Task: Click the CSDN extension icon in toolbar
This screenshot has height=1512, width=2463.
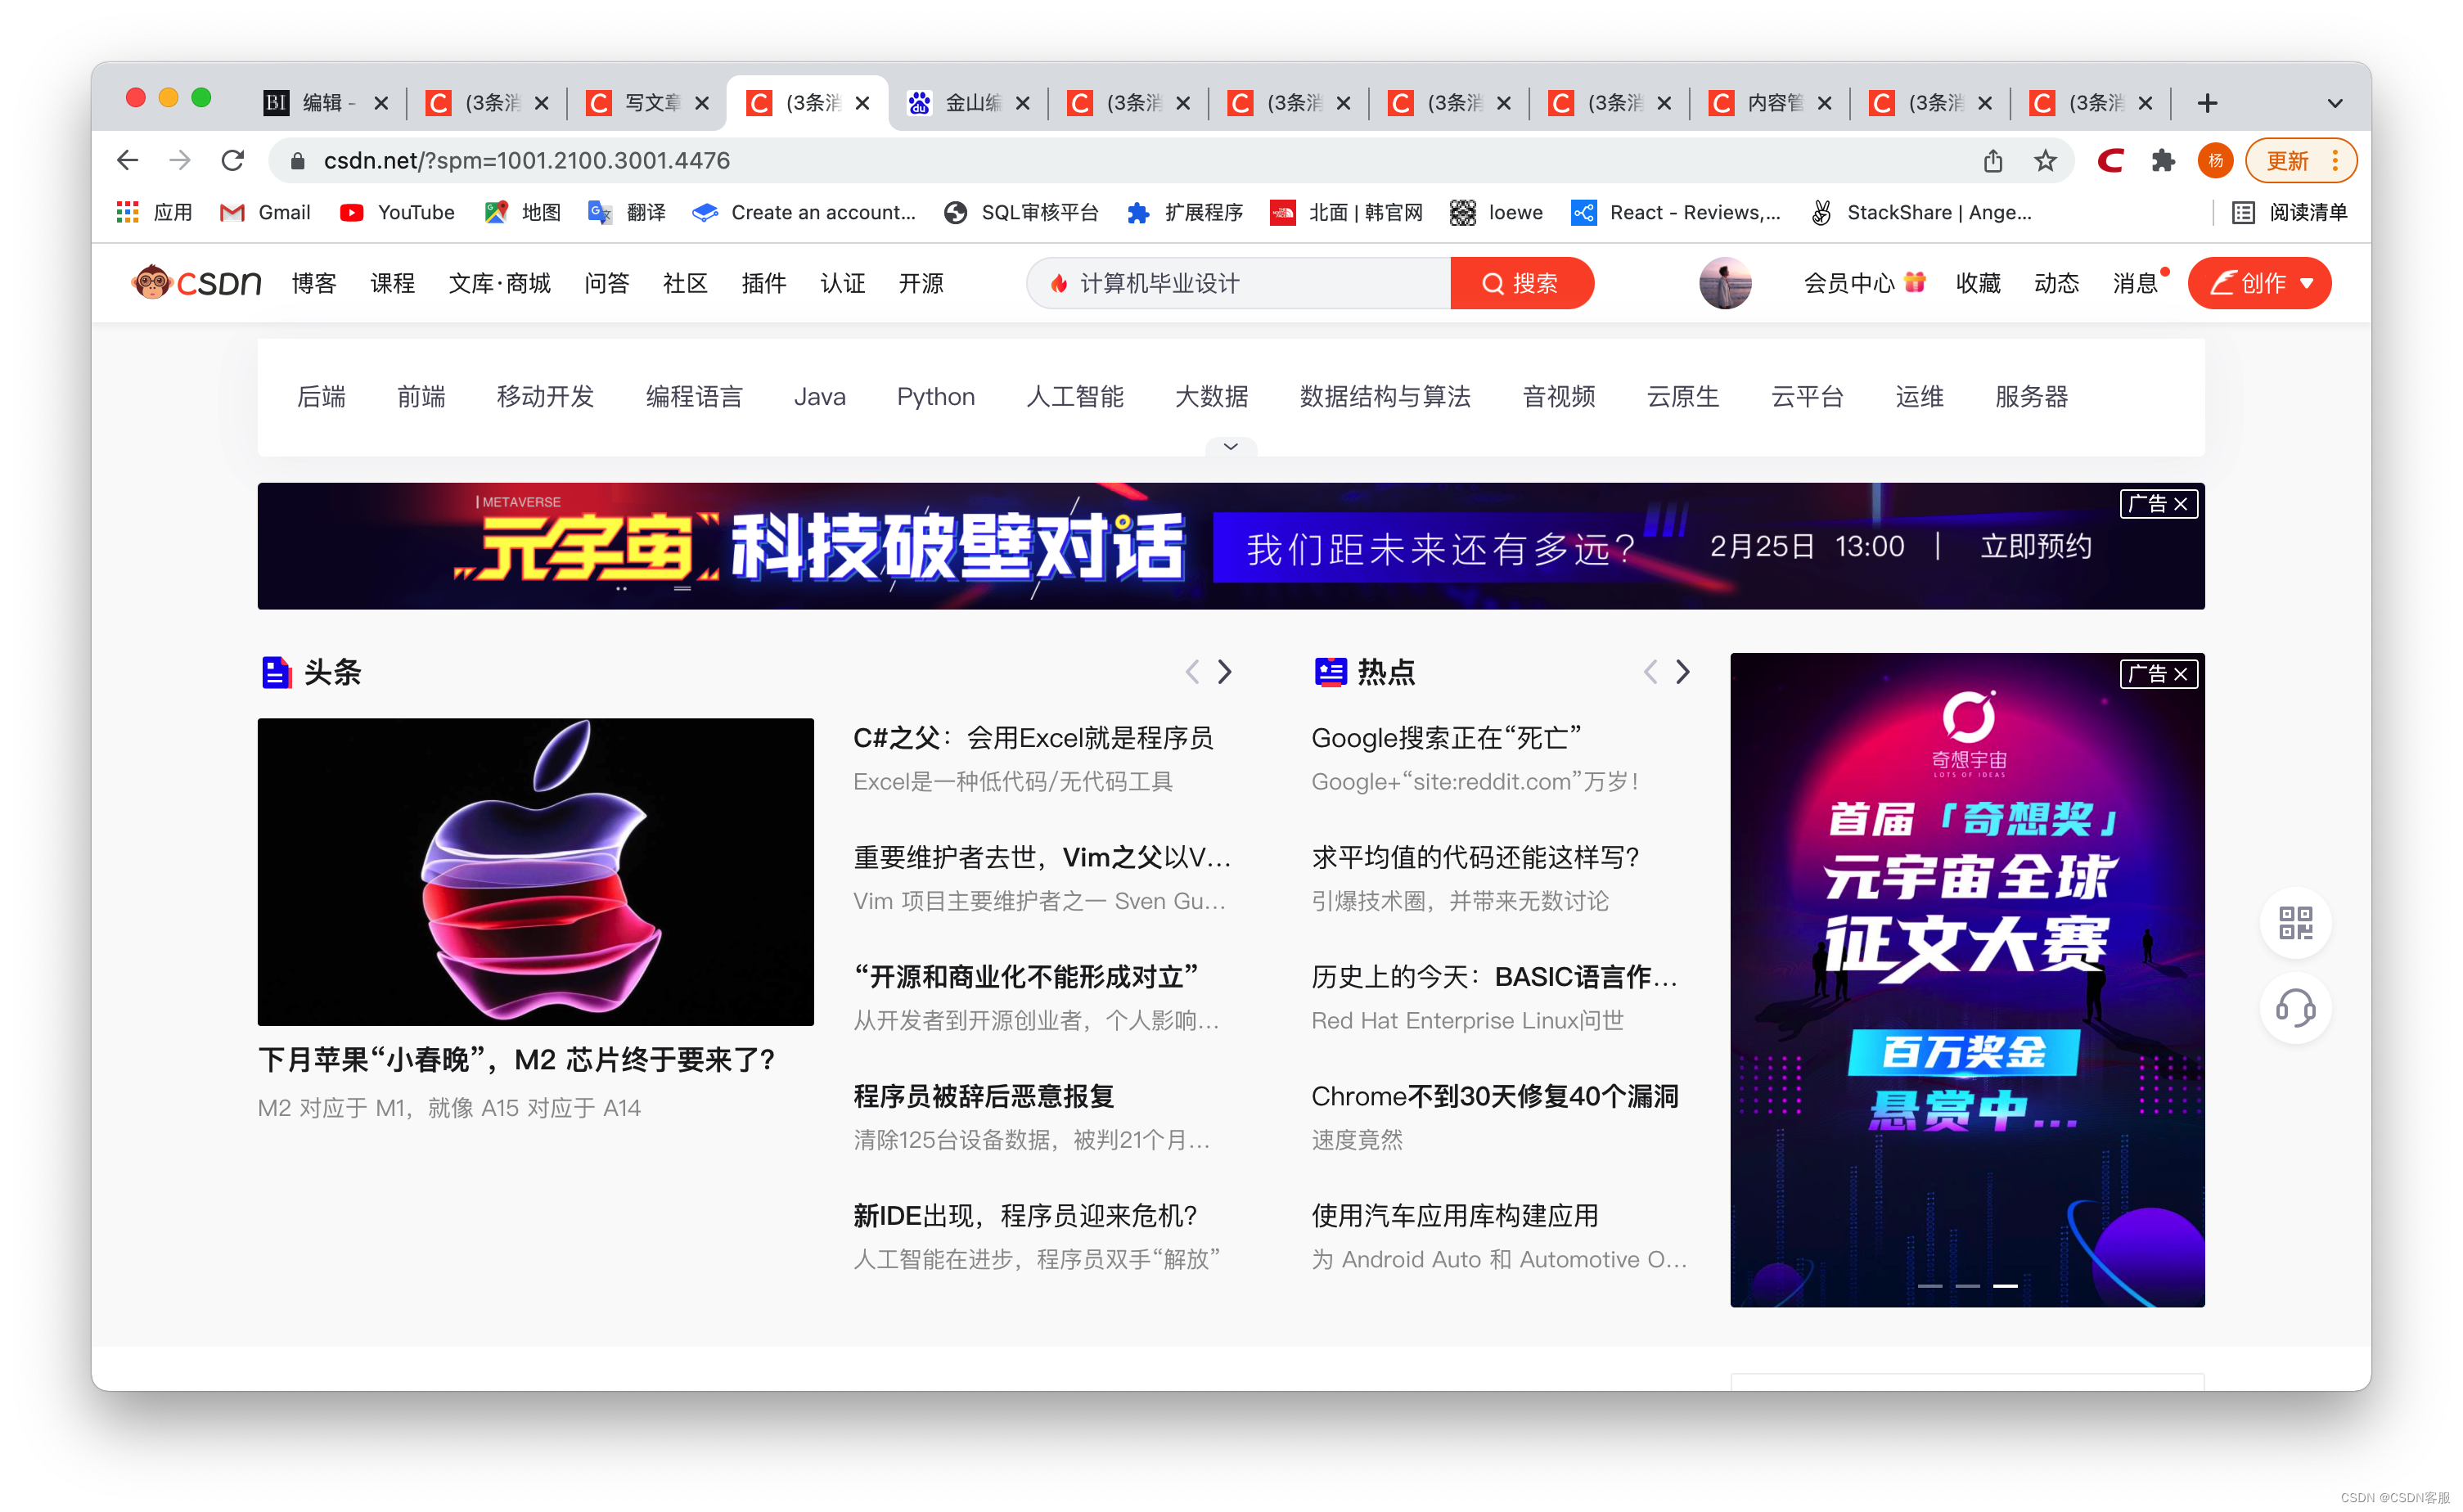Action: click(x=2110, y=161)
